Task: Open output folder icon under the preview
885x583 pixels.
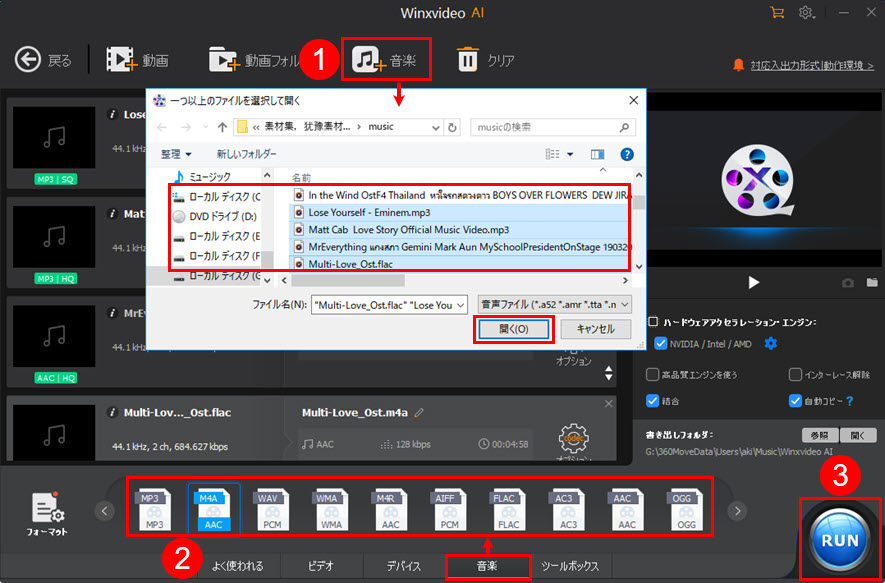Action: click(x=872, y=283)
